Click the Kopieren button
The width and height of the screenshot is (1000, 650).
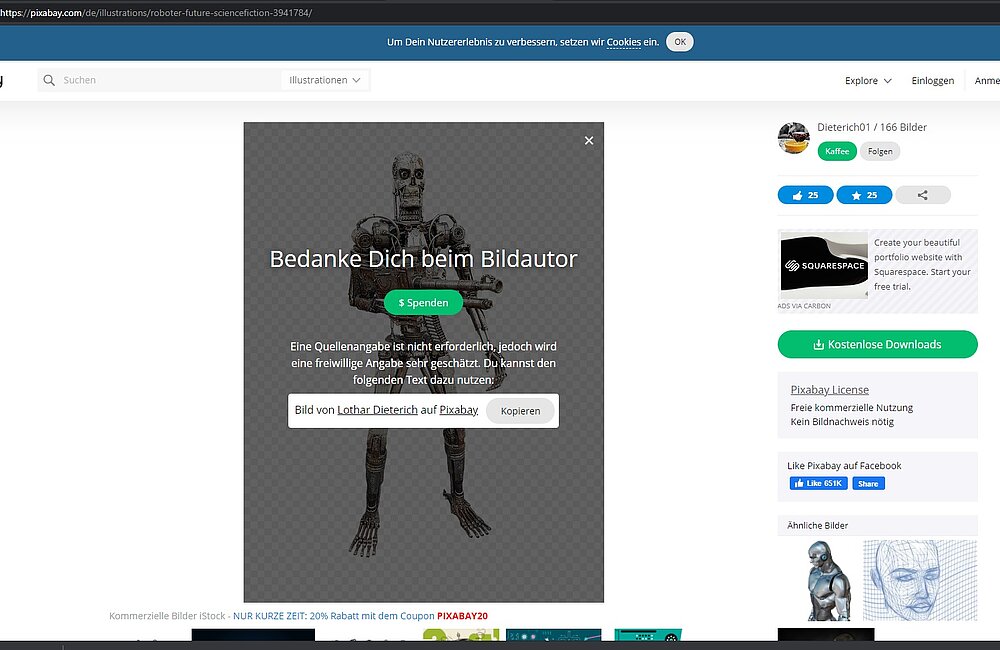(520, 411)
